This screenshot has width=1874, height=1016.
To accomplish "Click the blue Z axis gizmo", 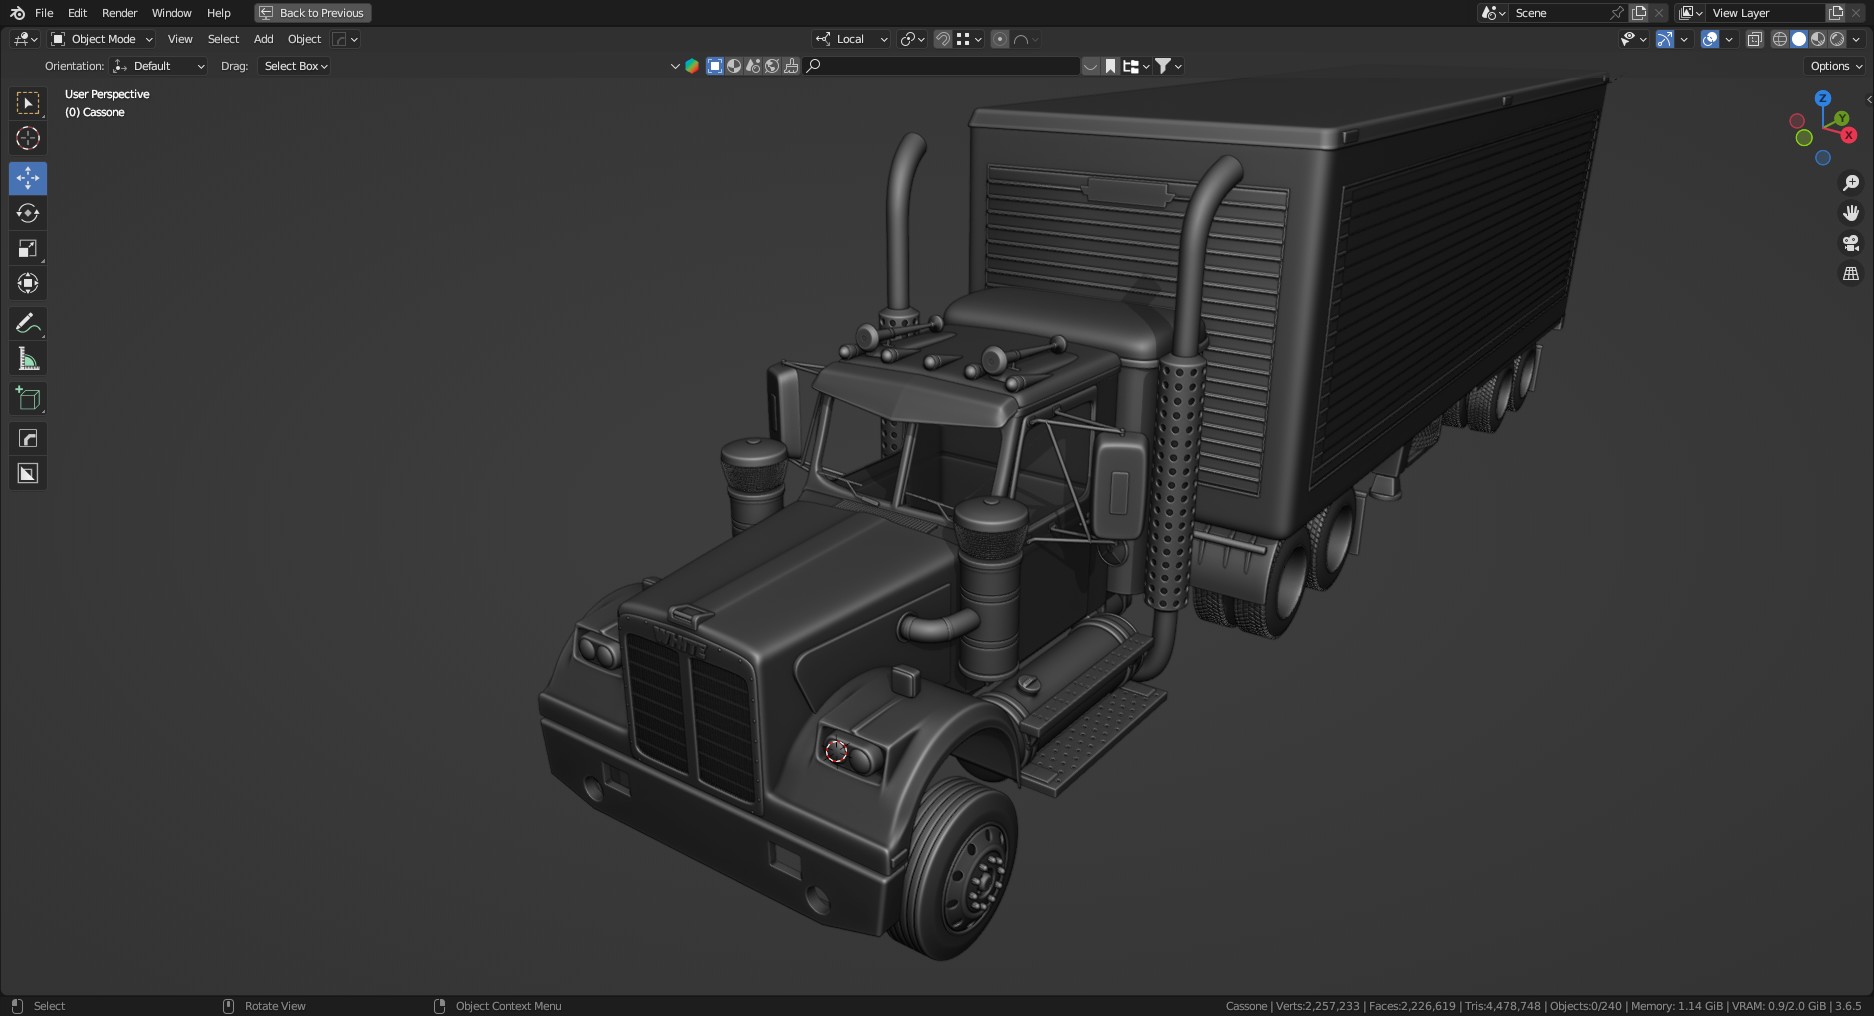I will 1823,98.
